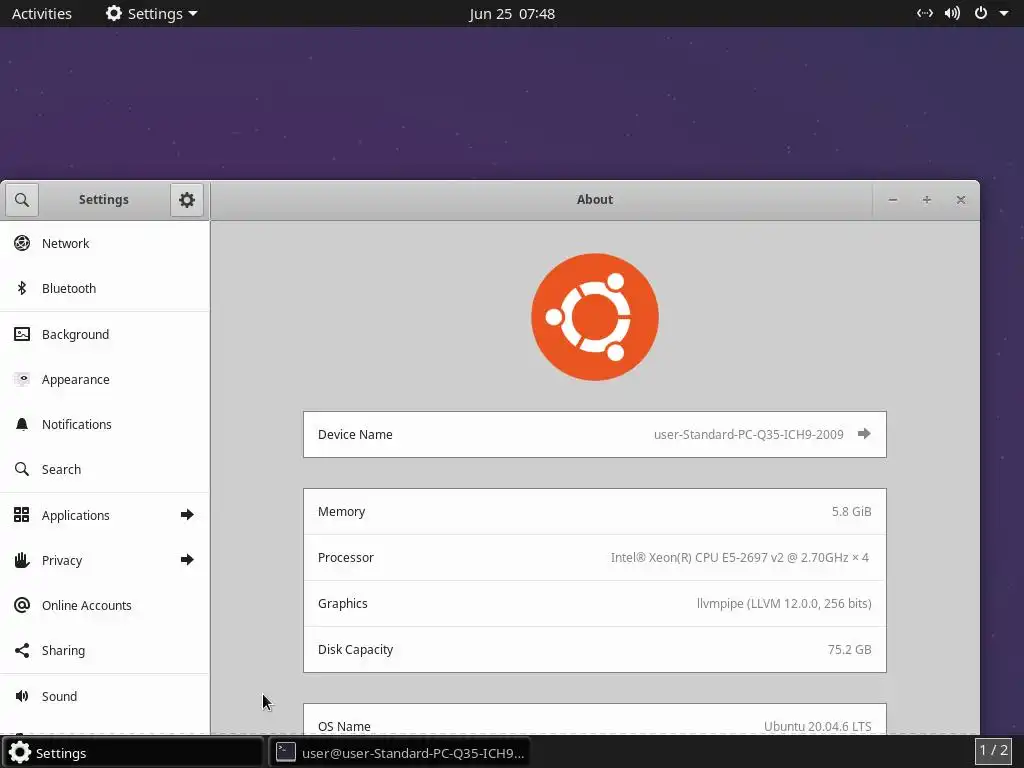
Task: Switch to terminal window in taskbar
Action: [x=399, y=752]
